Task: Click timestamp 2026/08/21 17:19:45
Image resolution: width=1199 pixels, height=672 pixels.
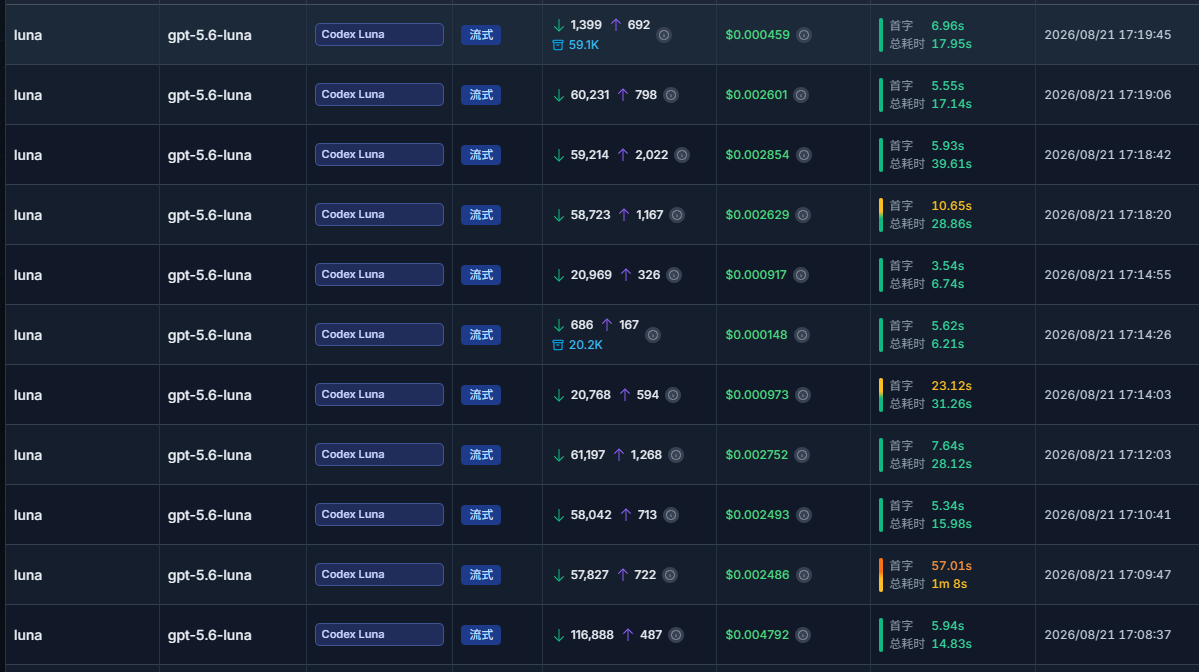Action: 1107,34
